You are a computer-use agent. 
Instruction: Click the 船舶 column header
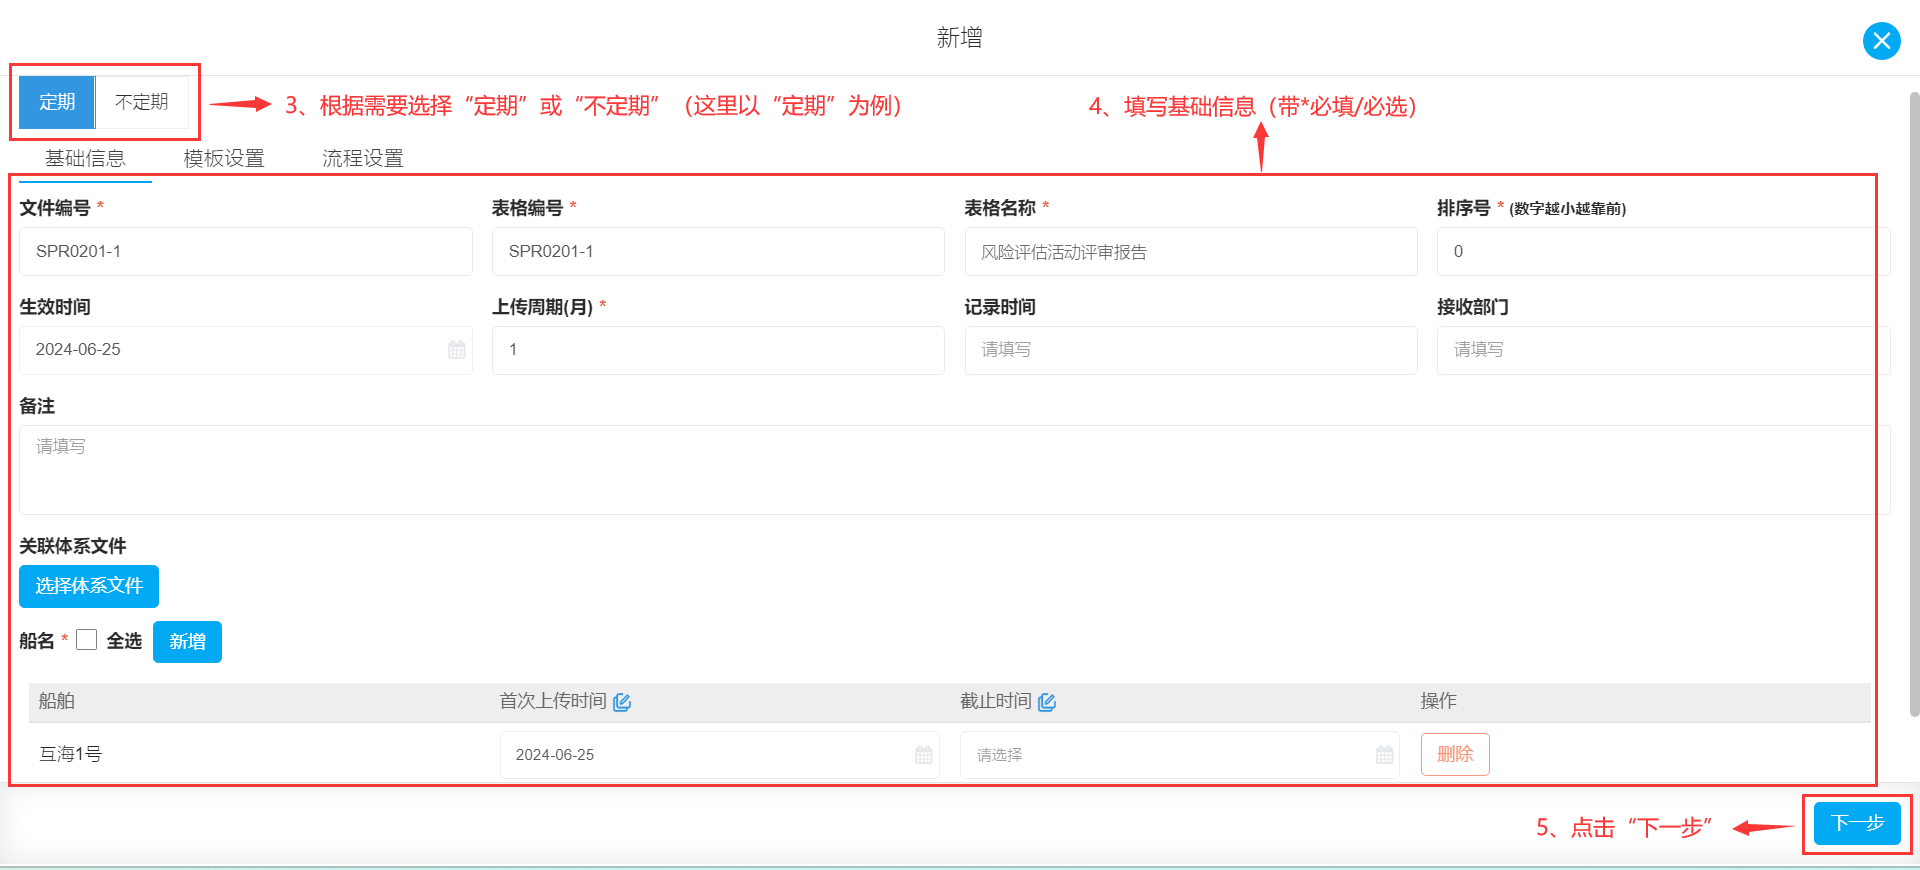(x=57, y=701)
